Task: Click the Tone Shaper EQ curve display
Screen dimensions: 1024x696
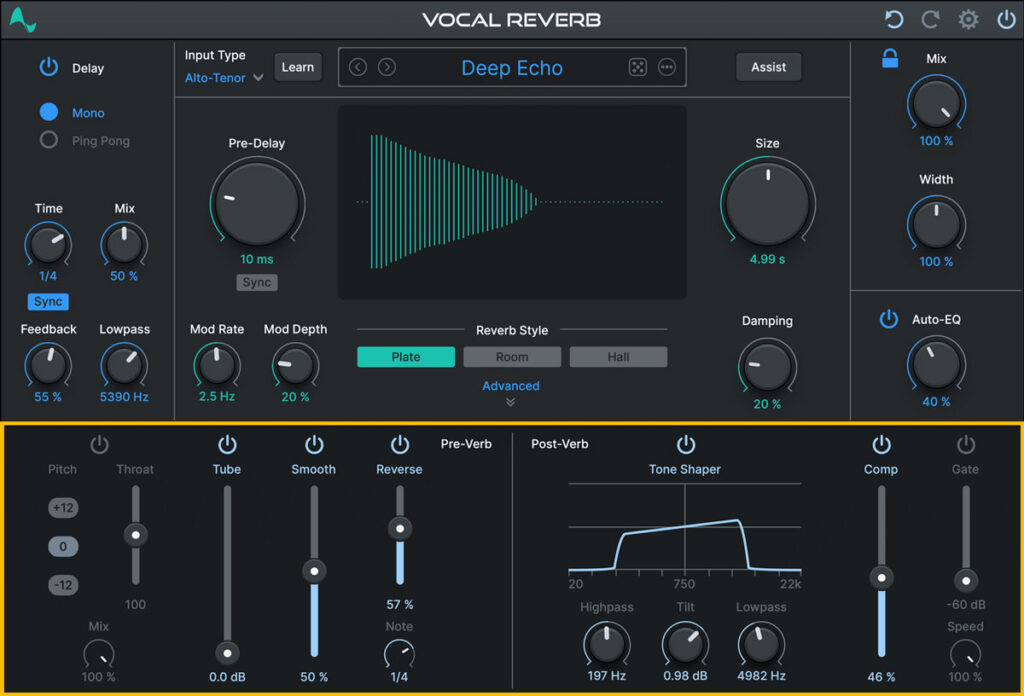Action: [x=684, y=529]
